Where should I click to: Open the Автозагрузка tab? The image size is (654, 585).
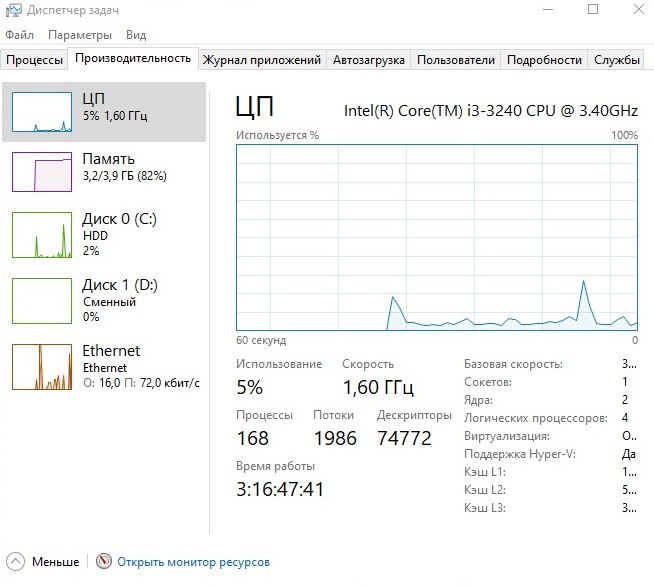pos(369,60)
